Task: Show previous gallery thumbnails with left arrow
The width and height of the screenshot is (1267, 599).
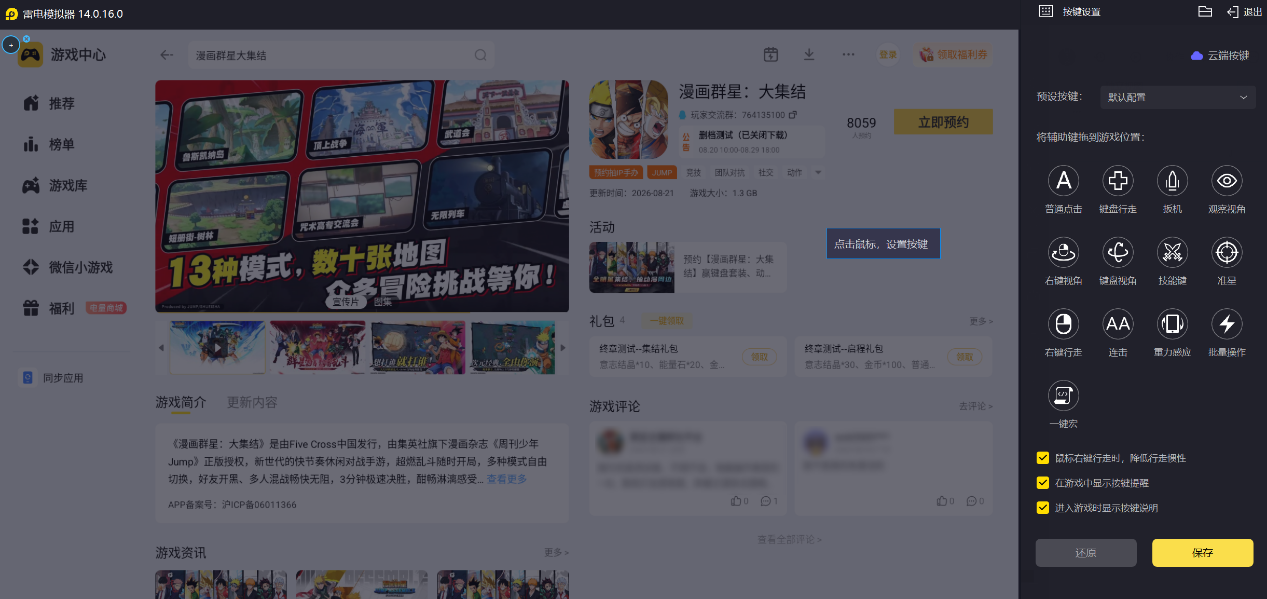Action: pos(161,347)
